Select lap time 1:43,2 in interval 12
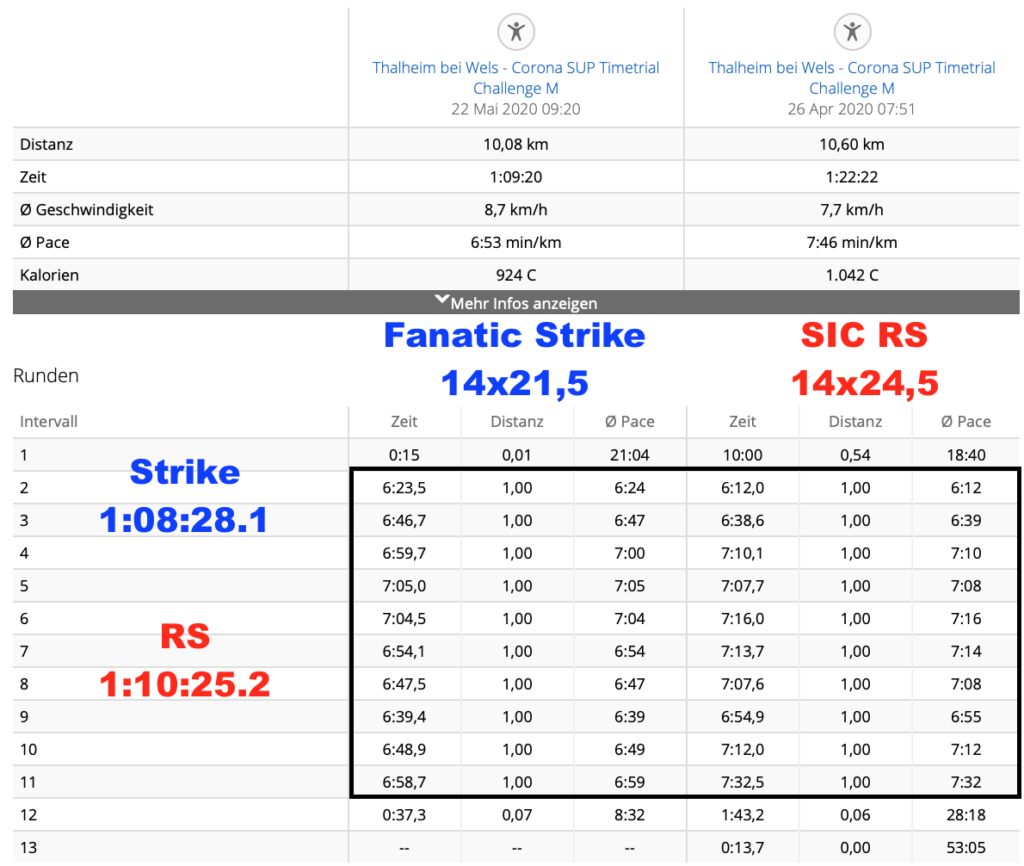The width and height of the screenshot is (1024, 866). [x=743, y=815]
